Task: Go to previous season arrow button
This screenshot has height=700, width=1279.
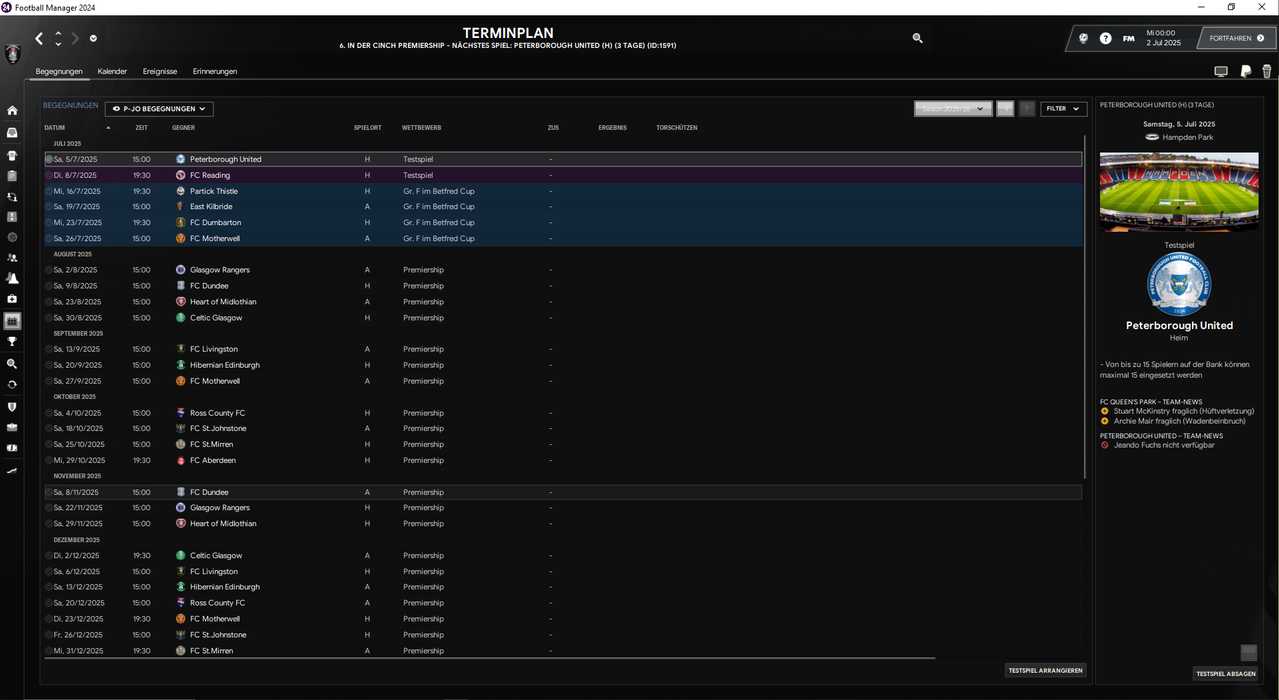Action: (x=1005, y=108)
